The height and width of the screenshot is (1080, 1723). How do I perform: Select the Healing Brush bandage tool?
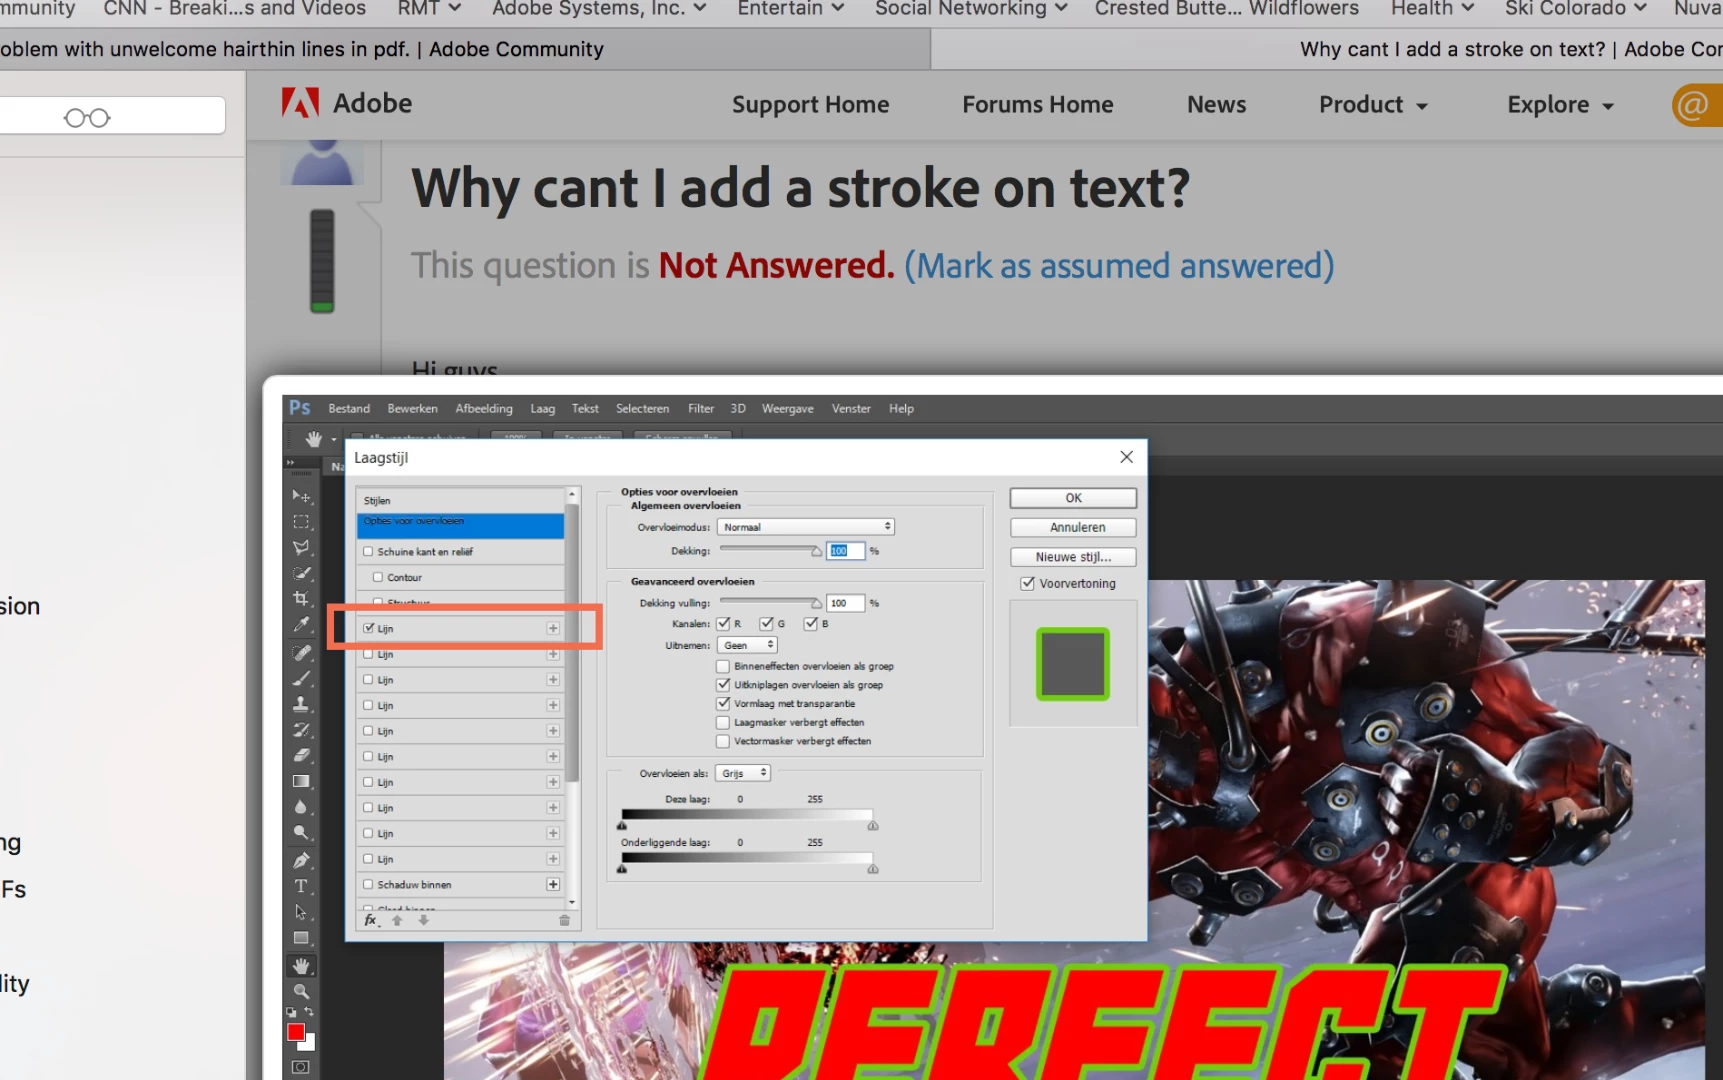point(301,652)
